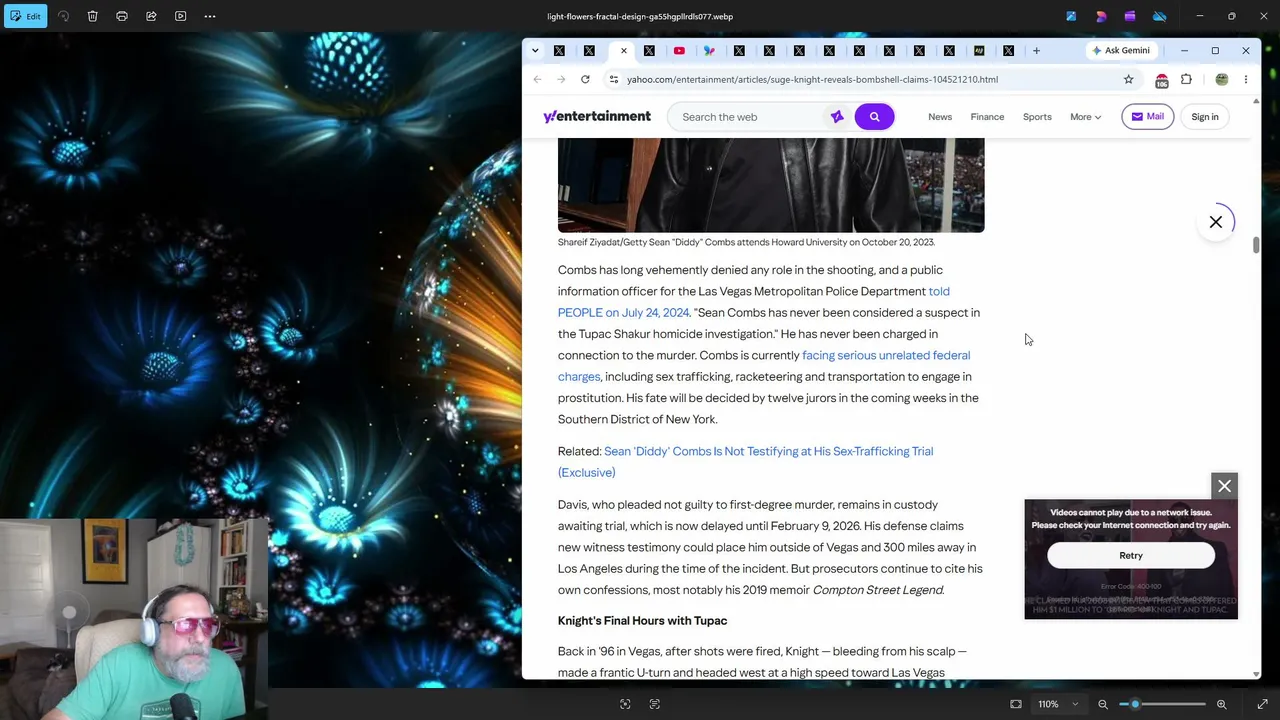Click the Photos zoom slider handle

click(x=1135, y=704)
